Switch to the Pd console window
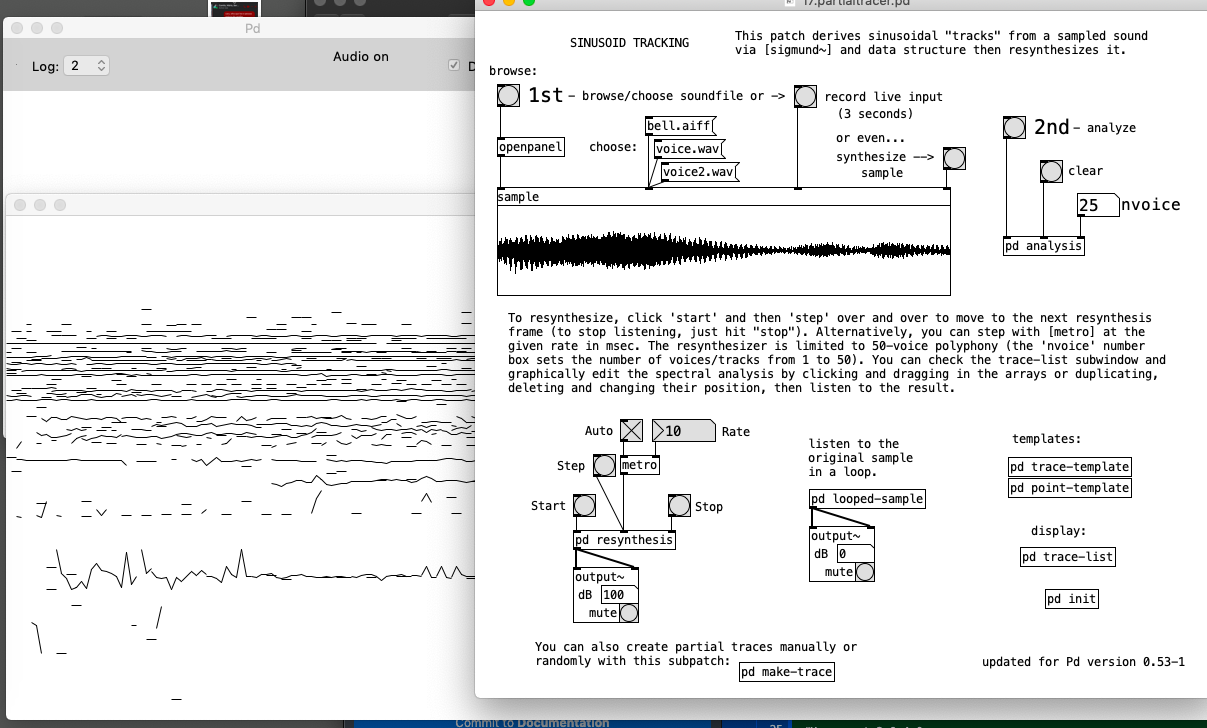 click(252, 28)
